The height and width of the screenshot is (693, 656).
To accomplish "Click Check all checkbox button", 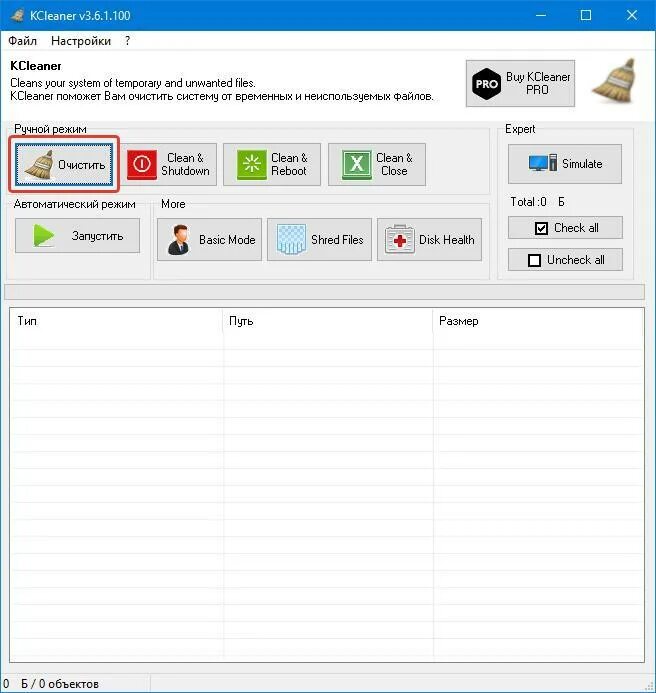I will (565, 228).
